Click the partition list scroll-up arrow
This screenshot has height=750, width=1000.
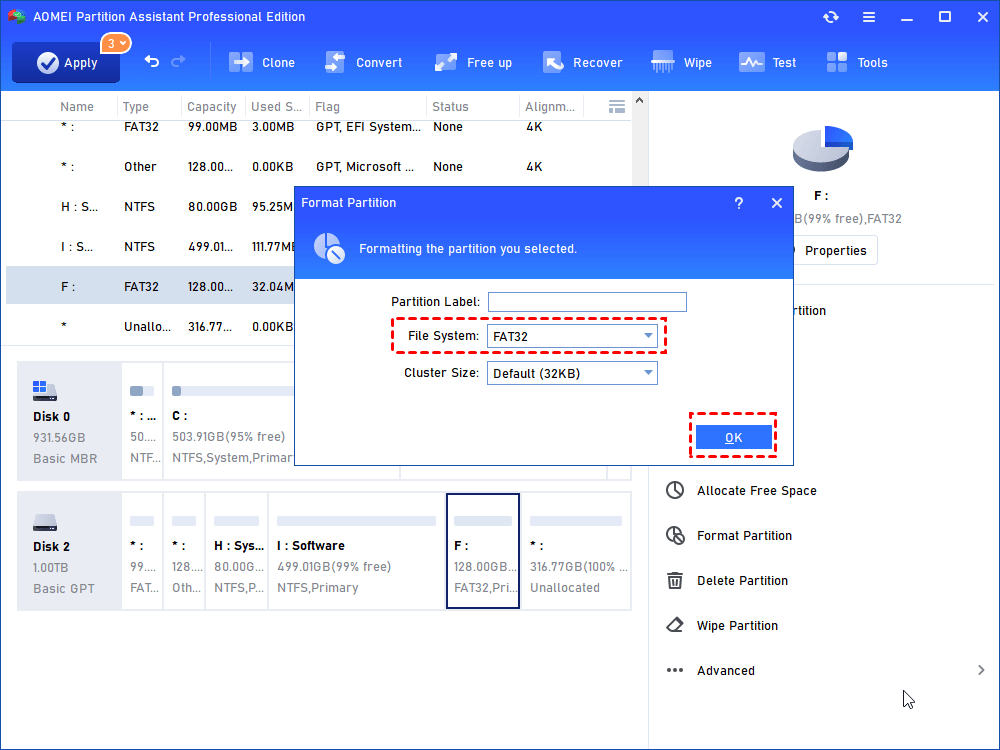(x=639, y=100)
